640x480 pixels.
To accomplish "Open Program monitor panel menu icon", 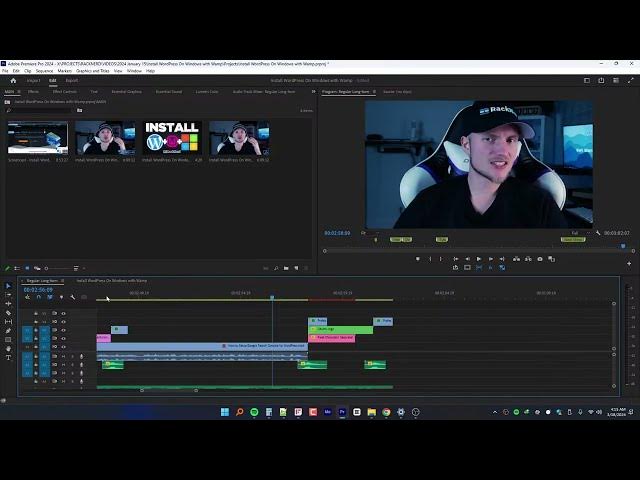I will point(374,91).
